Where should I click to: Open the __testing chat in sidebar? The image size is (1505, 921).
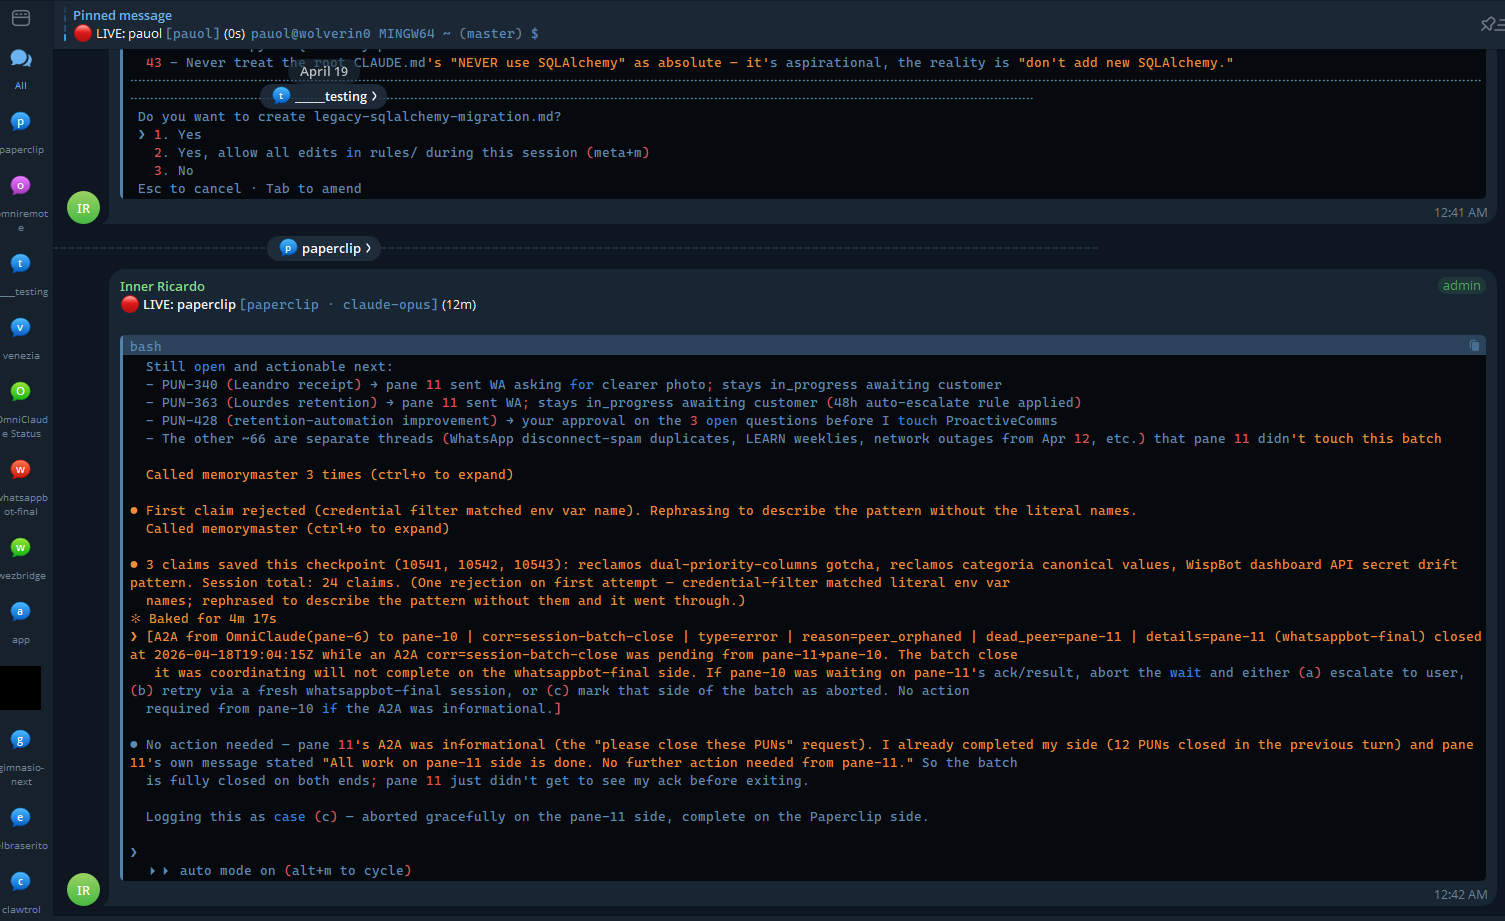point(21,273)
